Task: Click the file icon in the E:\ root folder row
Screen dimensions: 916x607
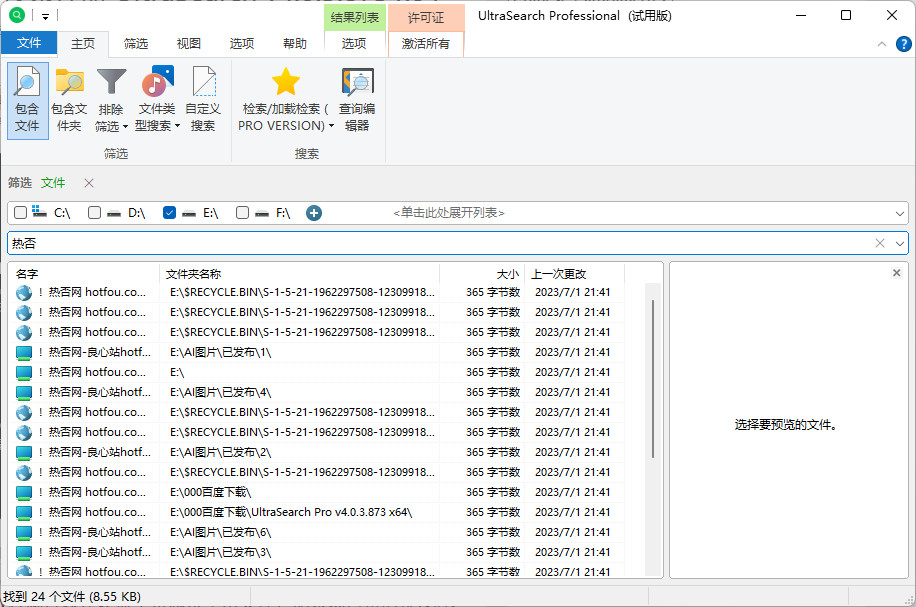Action: (24, 372)
